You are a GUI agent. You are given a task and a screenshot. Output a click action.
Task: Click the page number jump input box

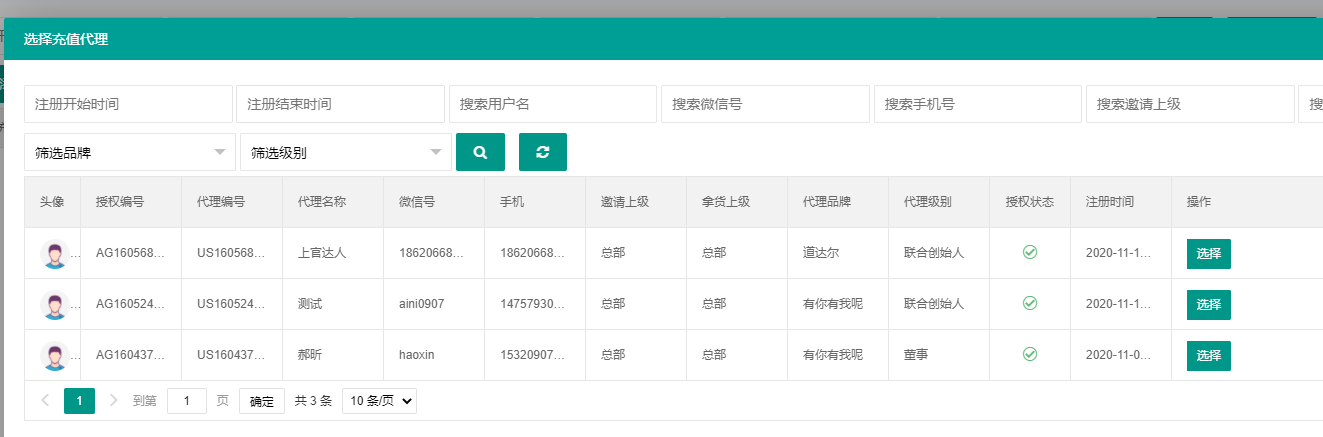click(187, 401)
